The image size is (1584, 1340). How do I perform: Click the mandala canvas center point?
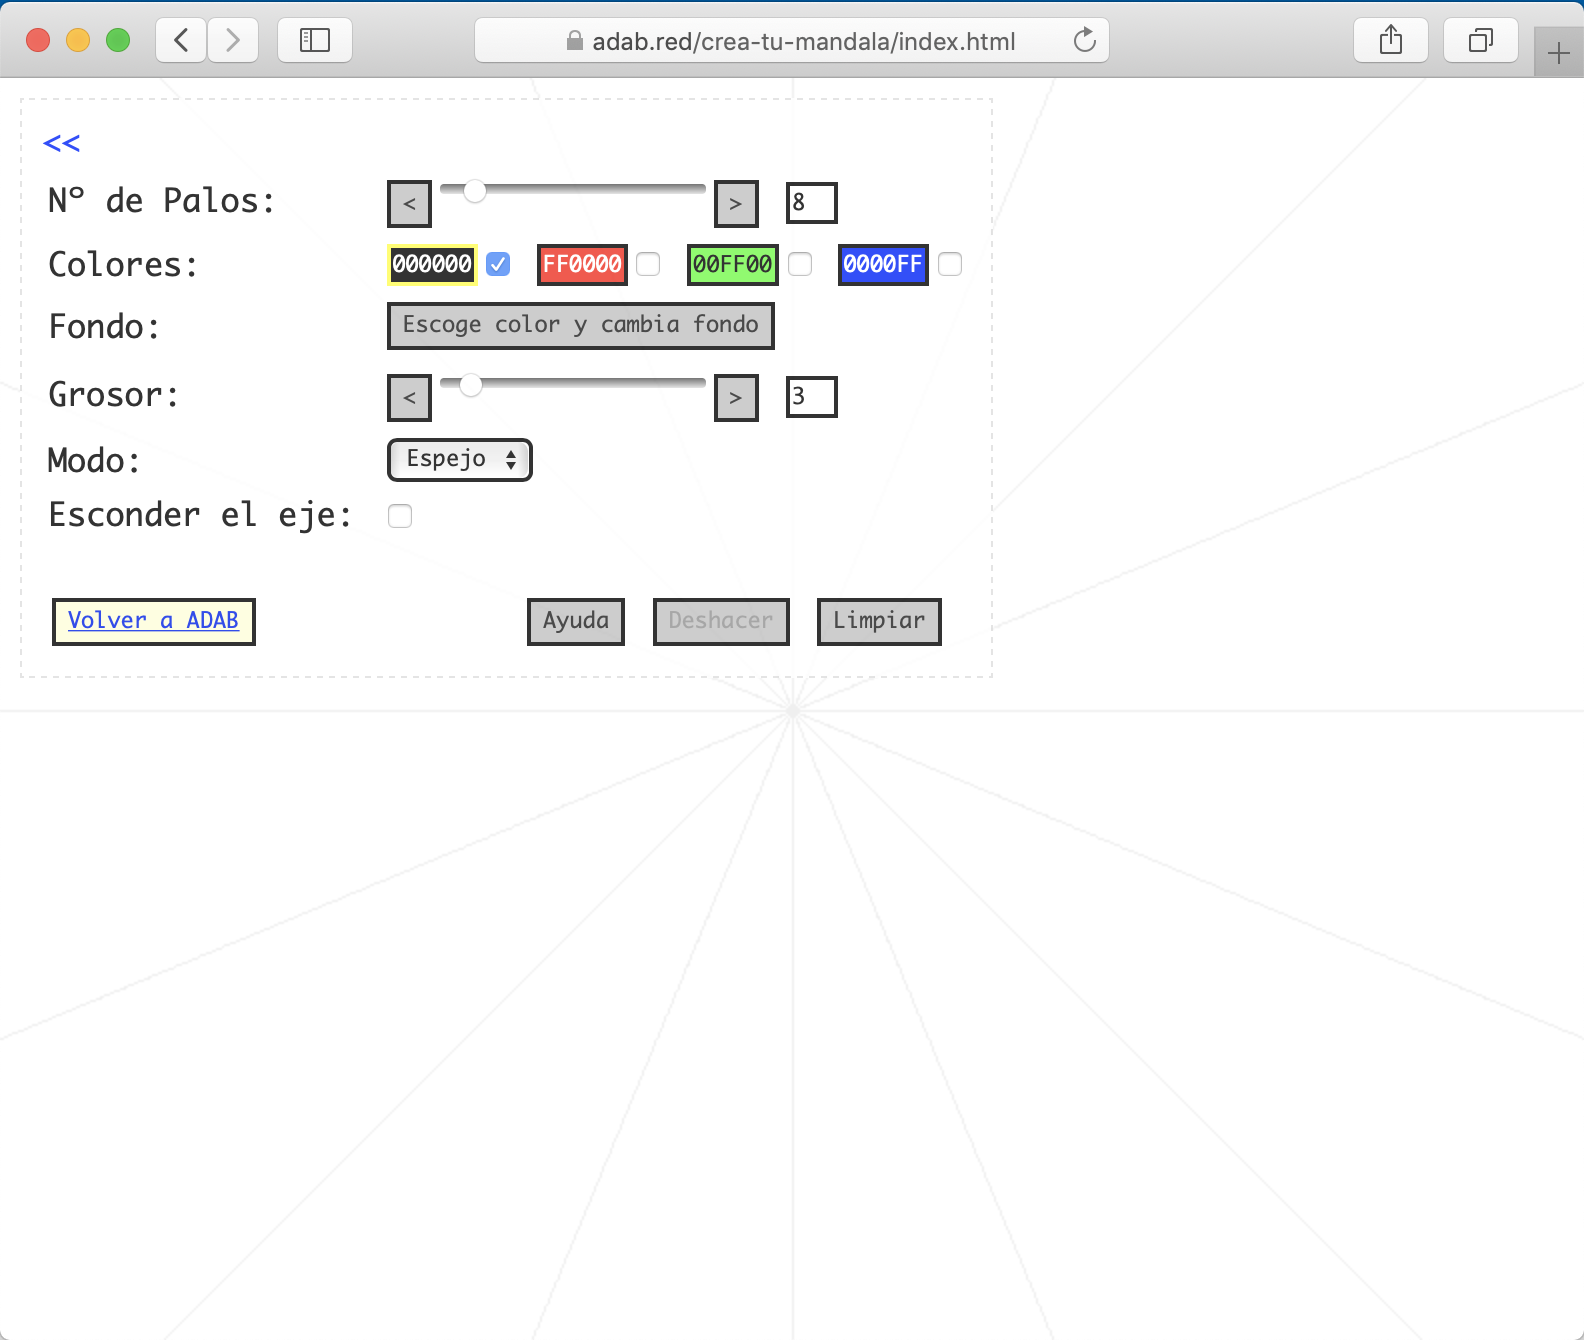click(x=793, y=711)
